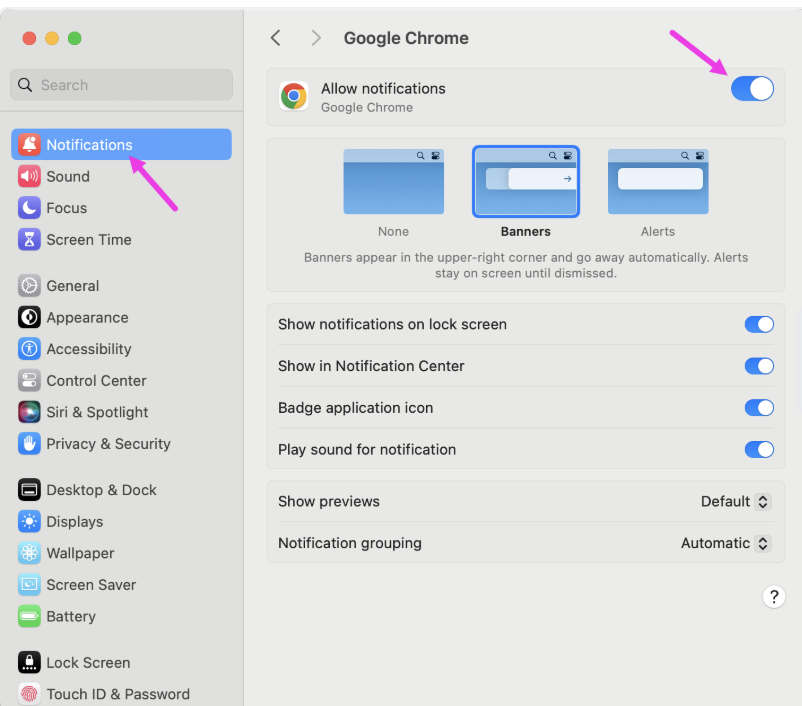
Task: Click the Screen Time hourglass icon
Action: pos(29,240)
